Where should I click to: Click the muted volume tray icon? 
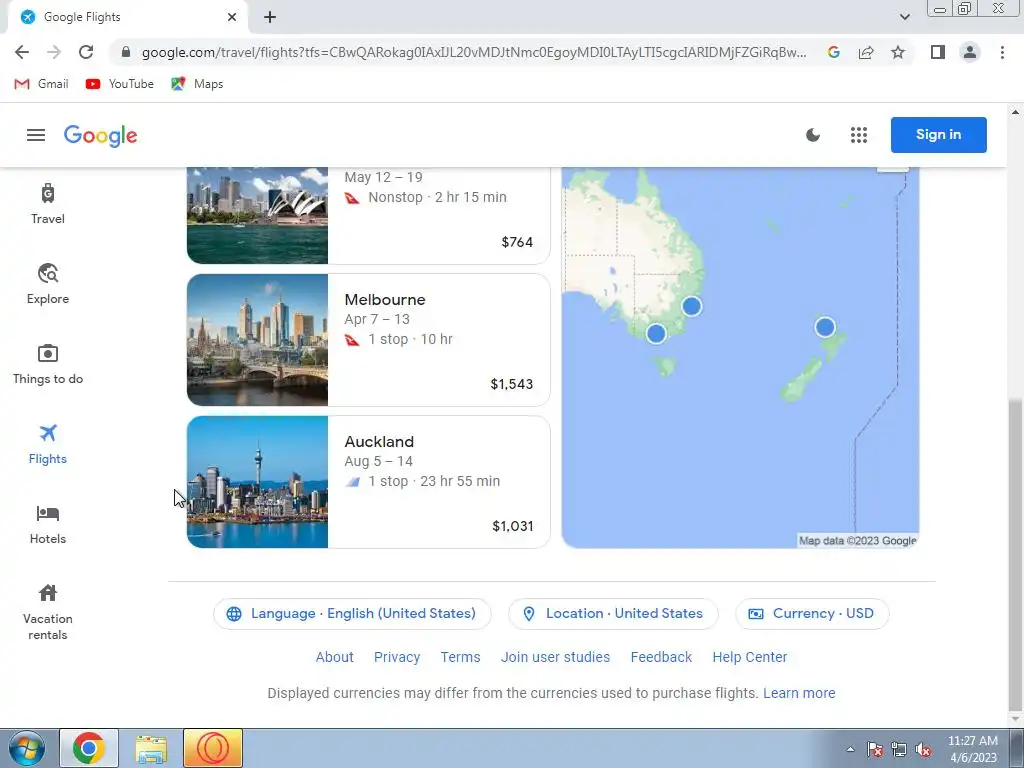923,750
